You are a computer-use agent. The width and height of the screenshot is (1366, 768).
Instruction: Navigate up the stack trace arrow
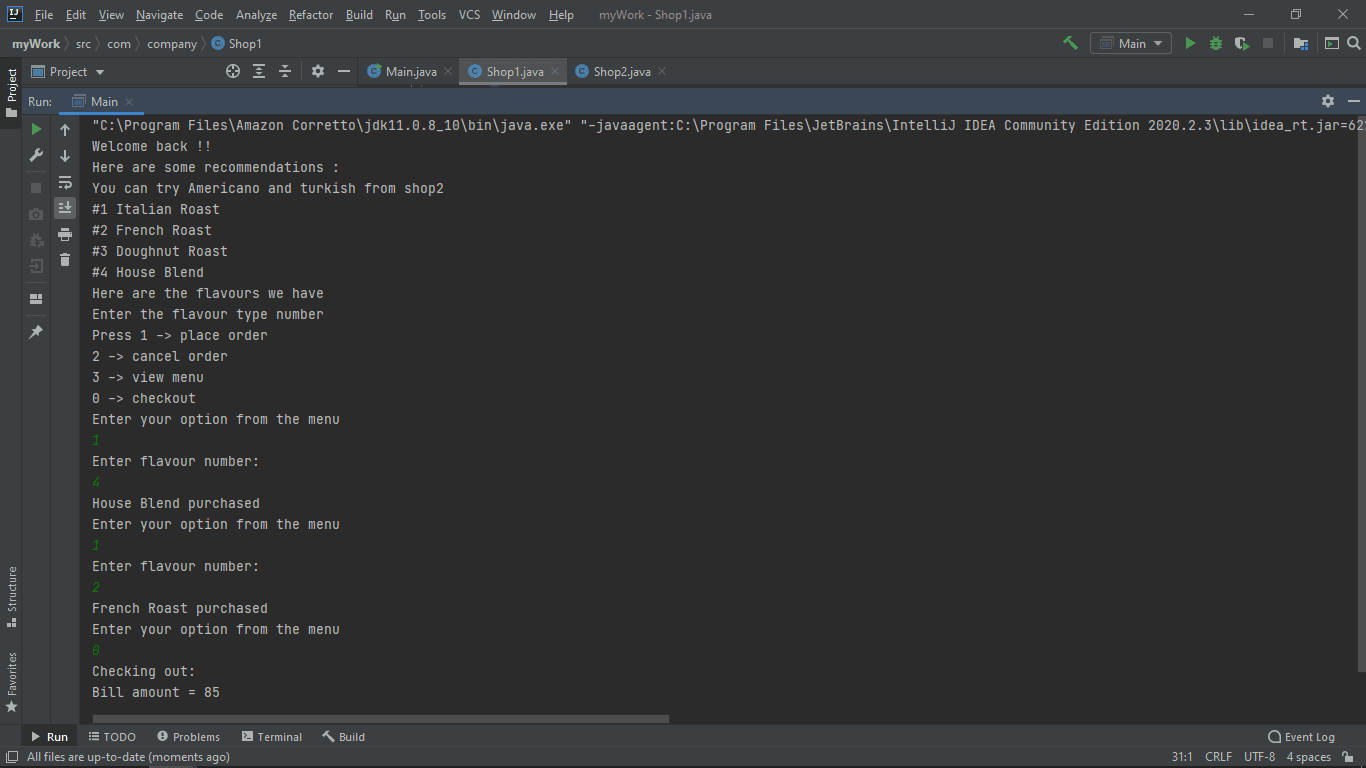[65, 129]
